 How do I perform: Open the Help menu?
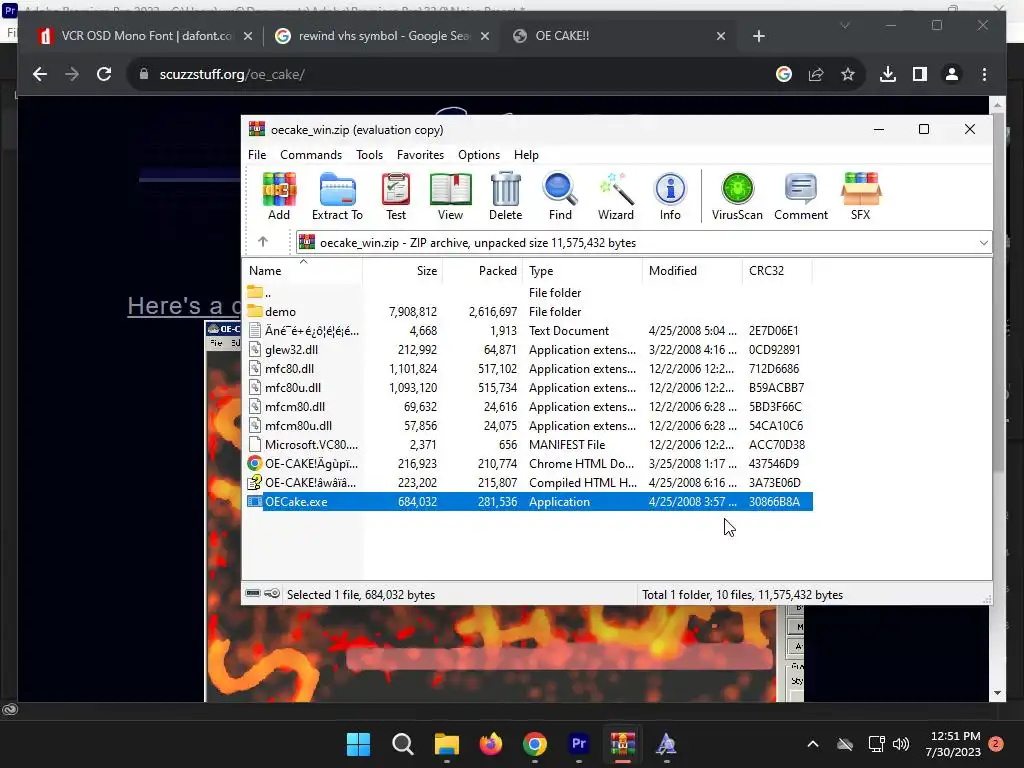coord(526,155)
